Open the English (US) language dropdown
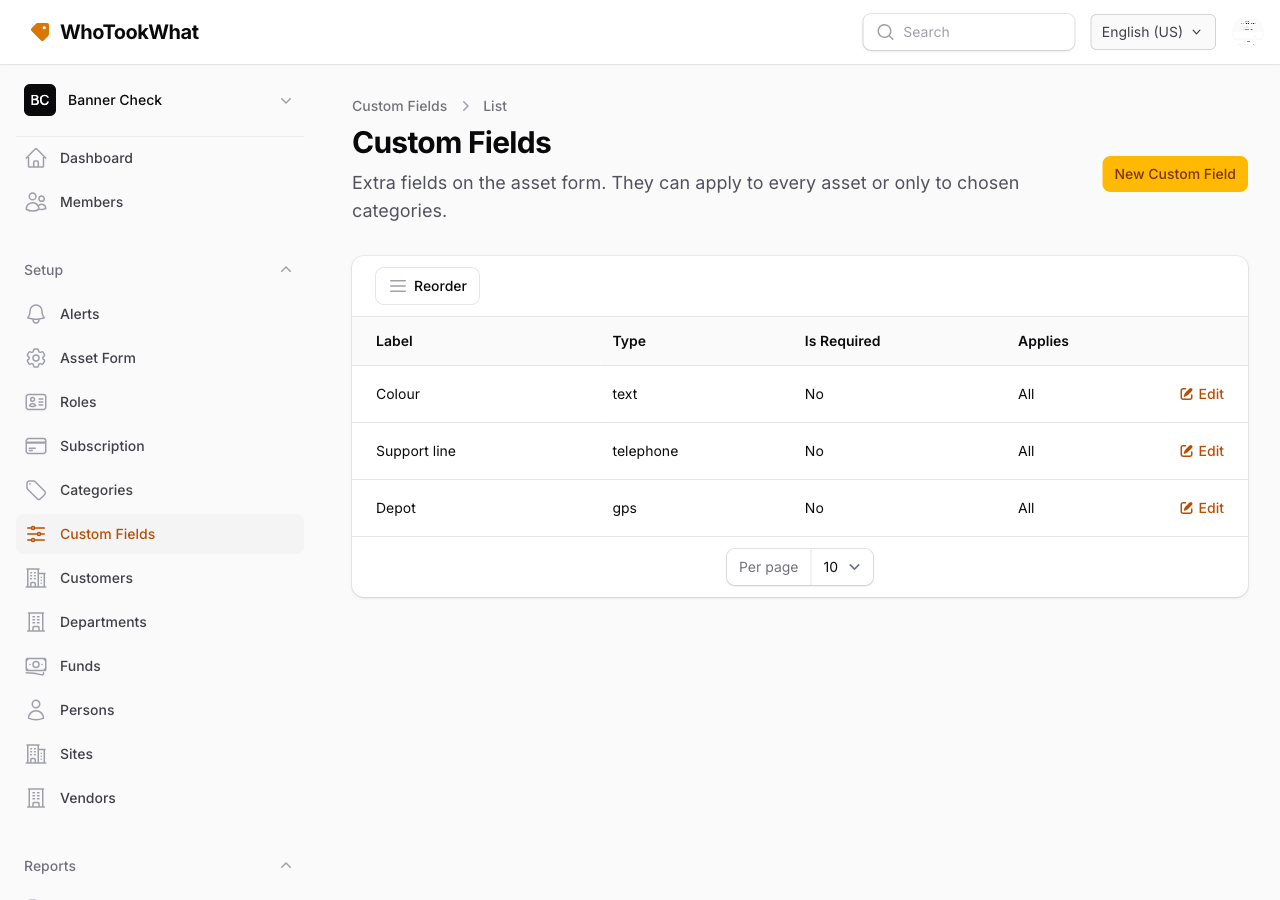 [1153, 32]
